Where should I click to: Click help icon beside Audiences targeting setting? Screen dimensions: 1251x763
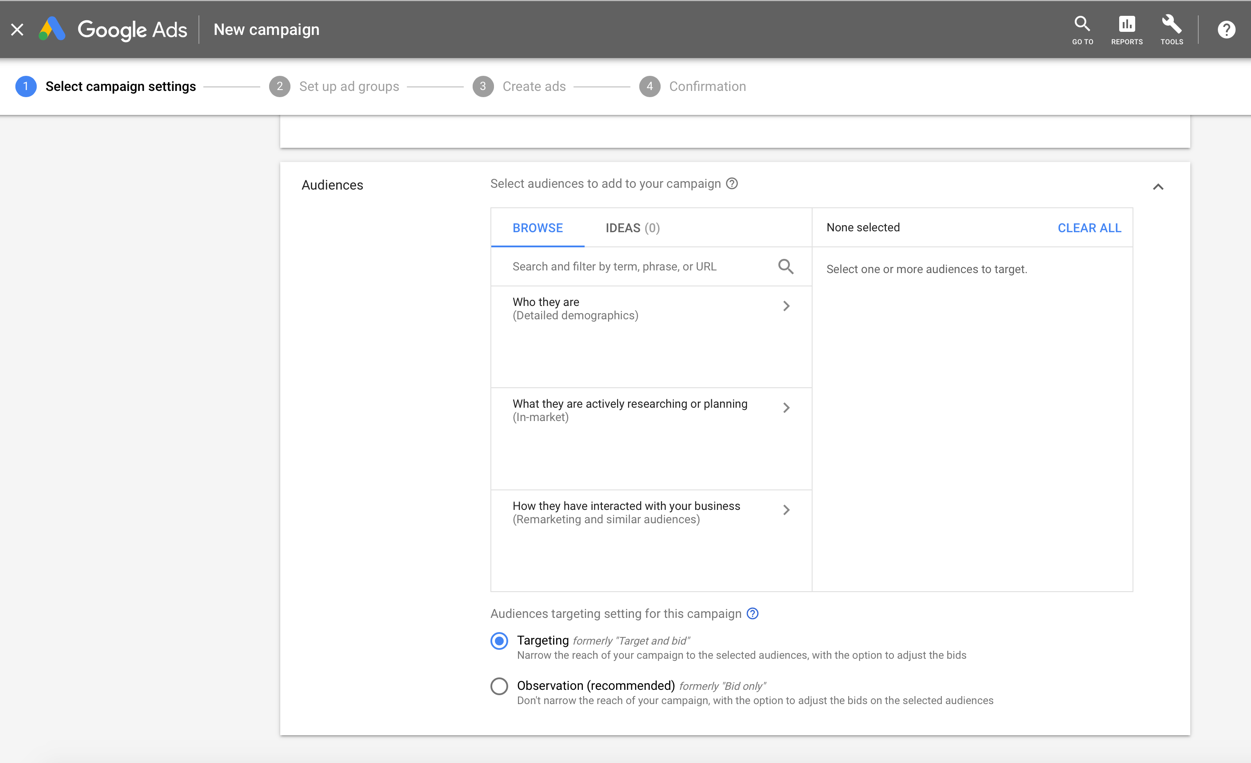coord(753,614)
